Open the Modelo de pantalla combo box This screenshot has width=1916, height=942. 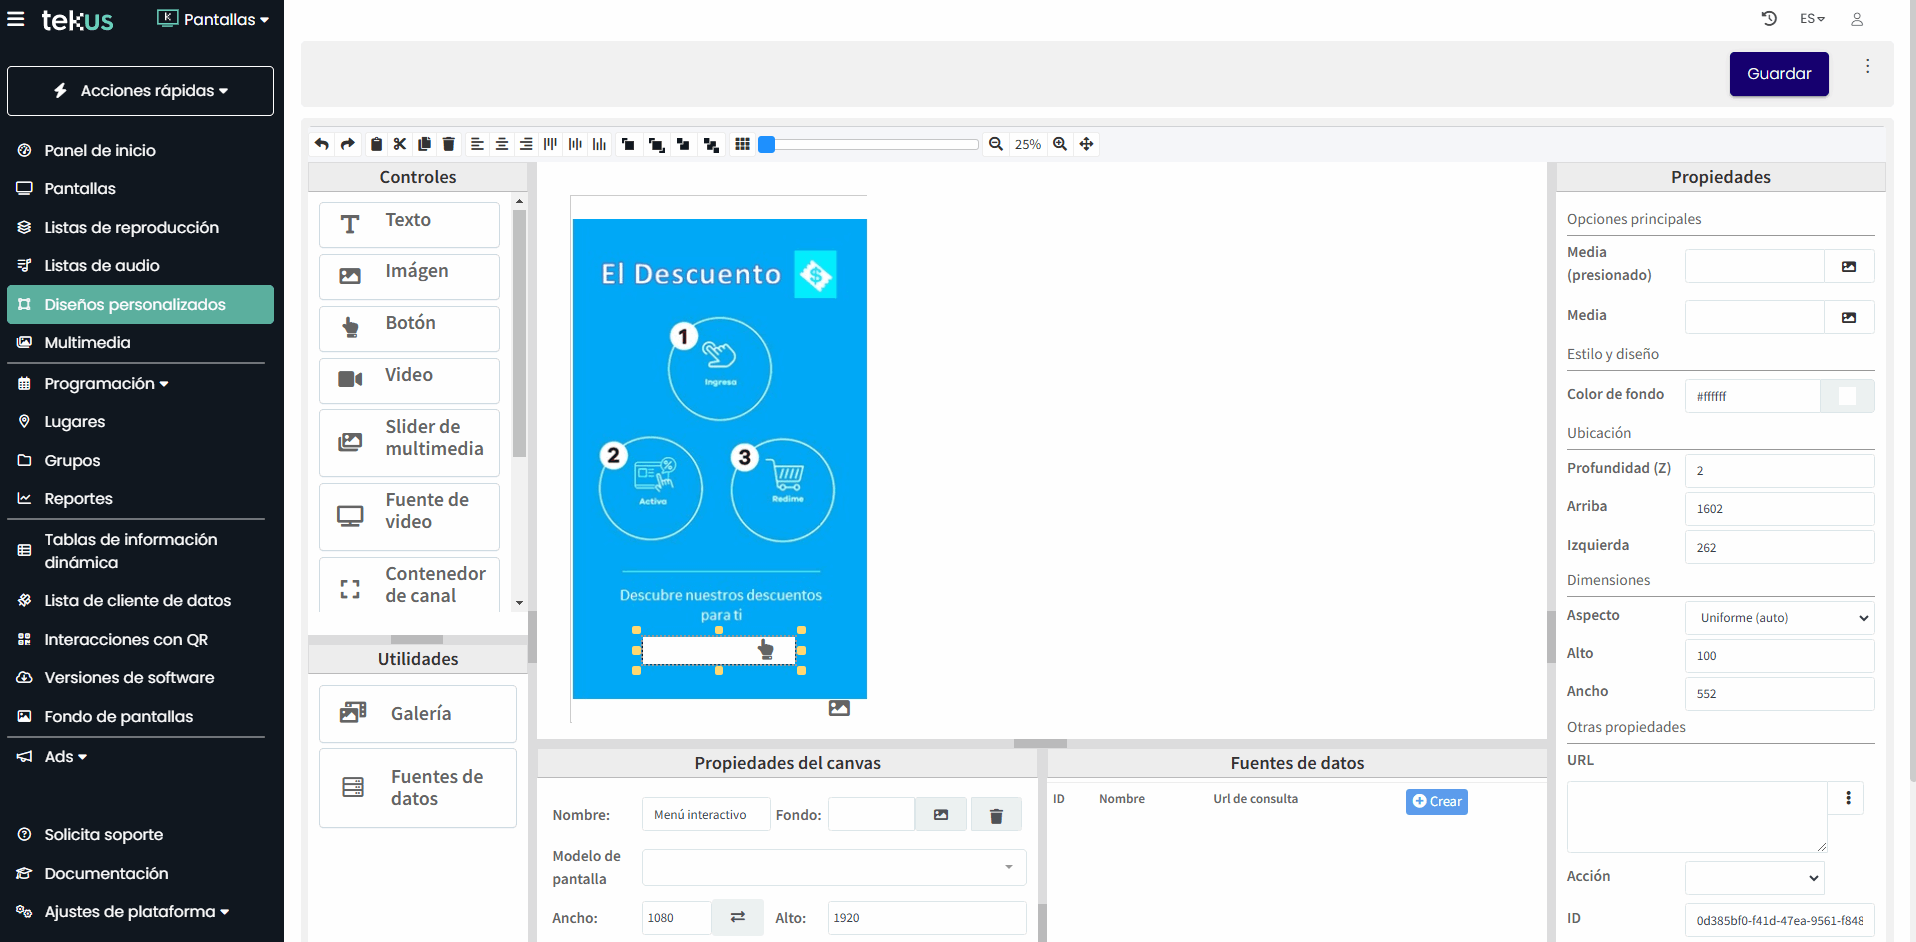(x=833, y=867)
